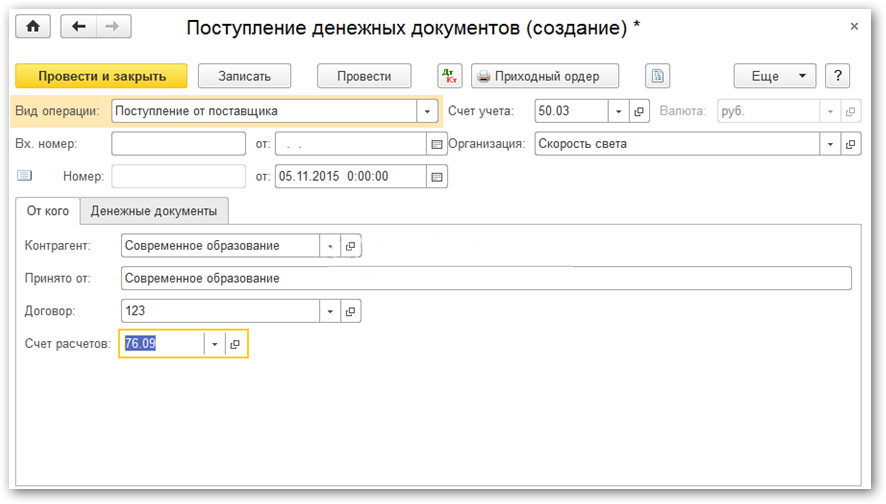Expand the Вид операции dropdown
The image size is (886, 504).
point(428,111)
